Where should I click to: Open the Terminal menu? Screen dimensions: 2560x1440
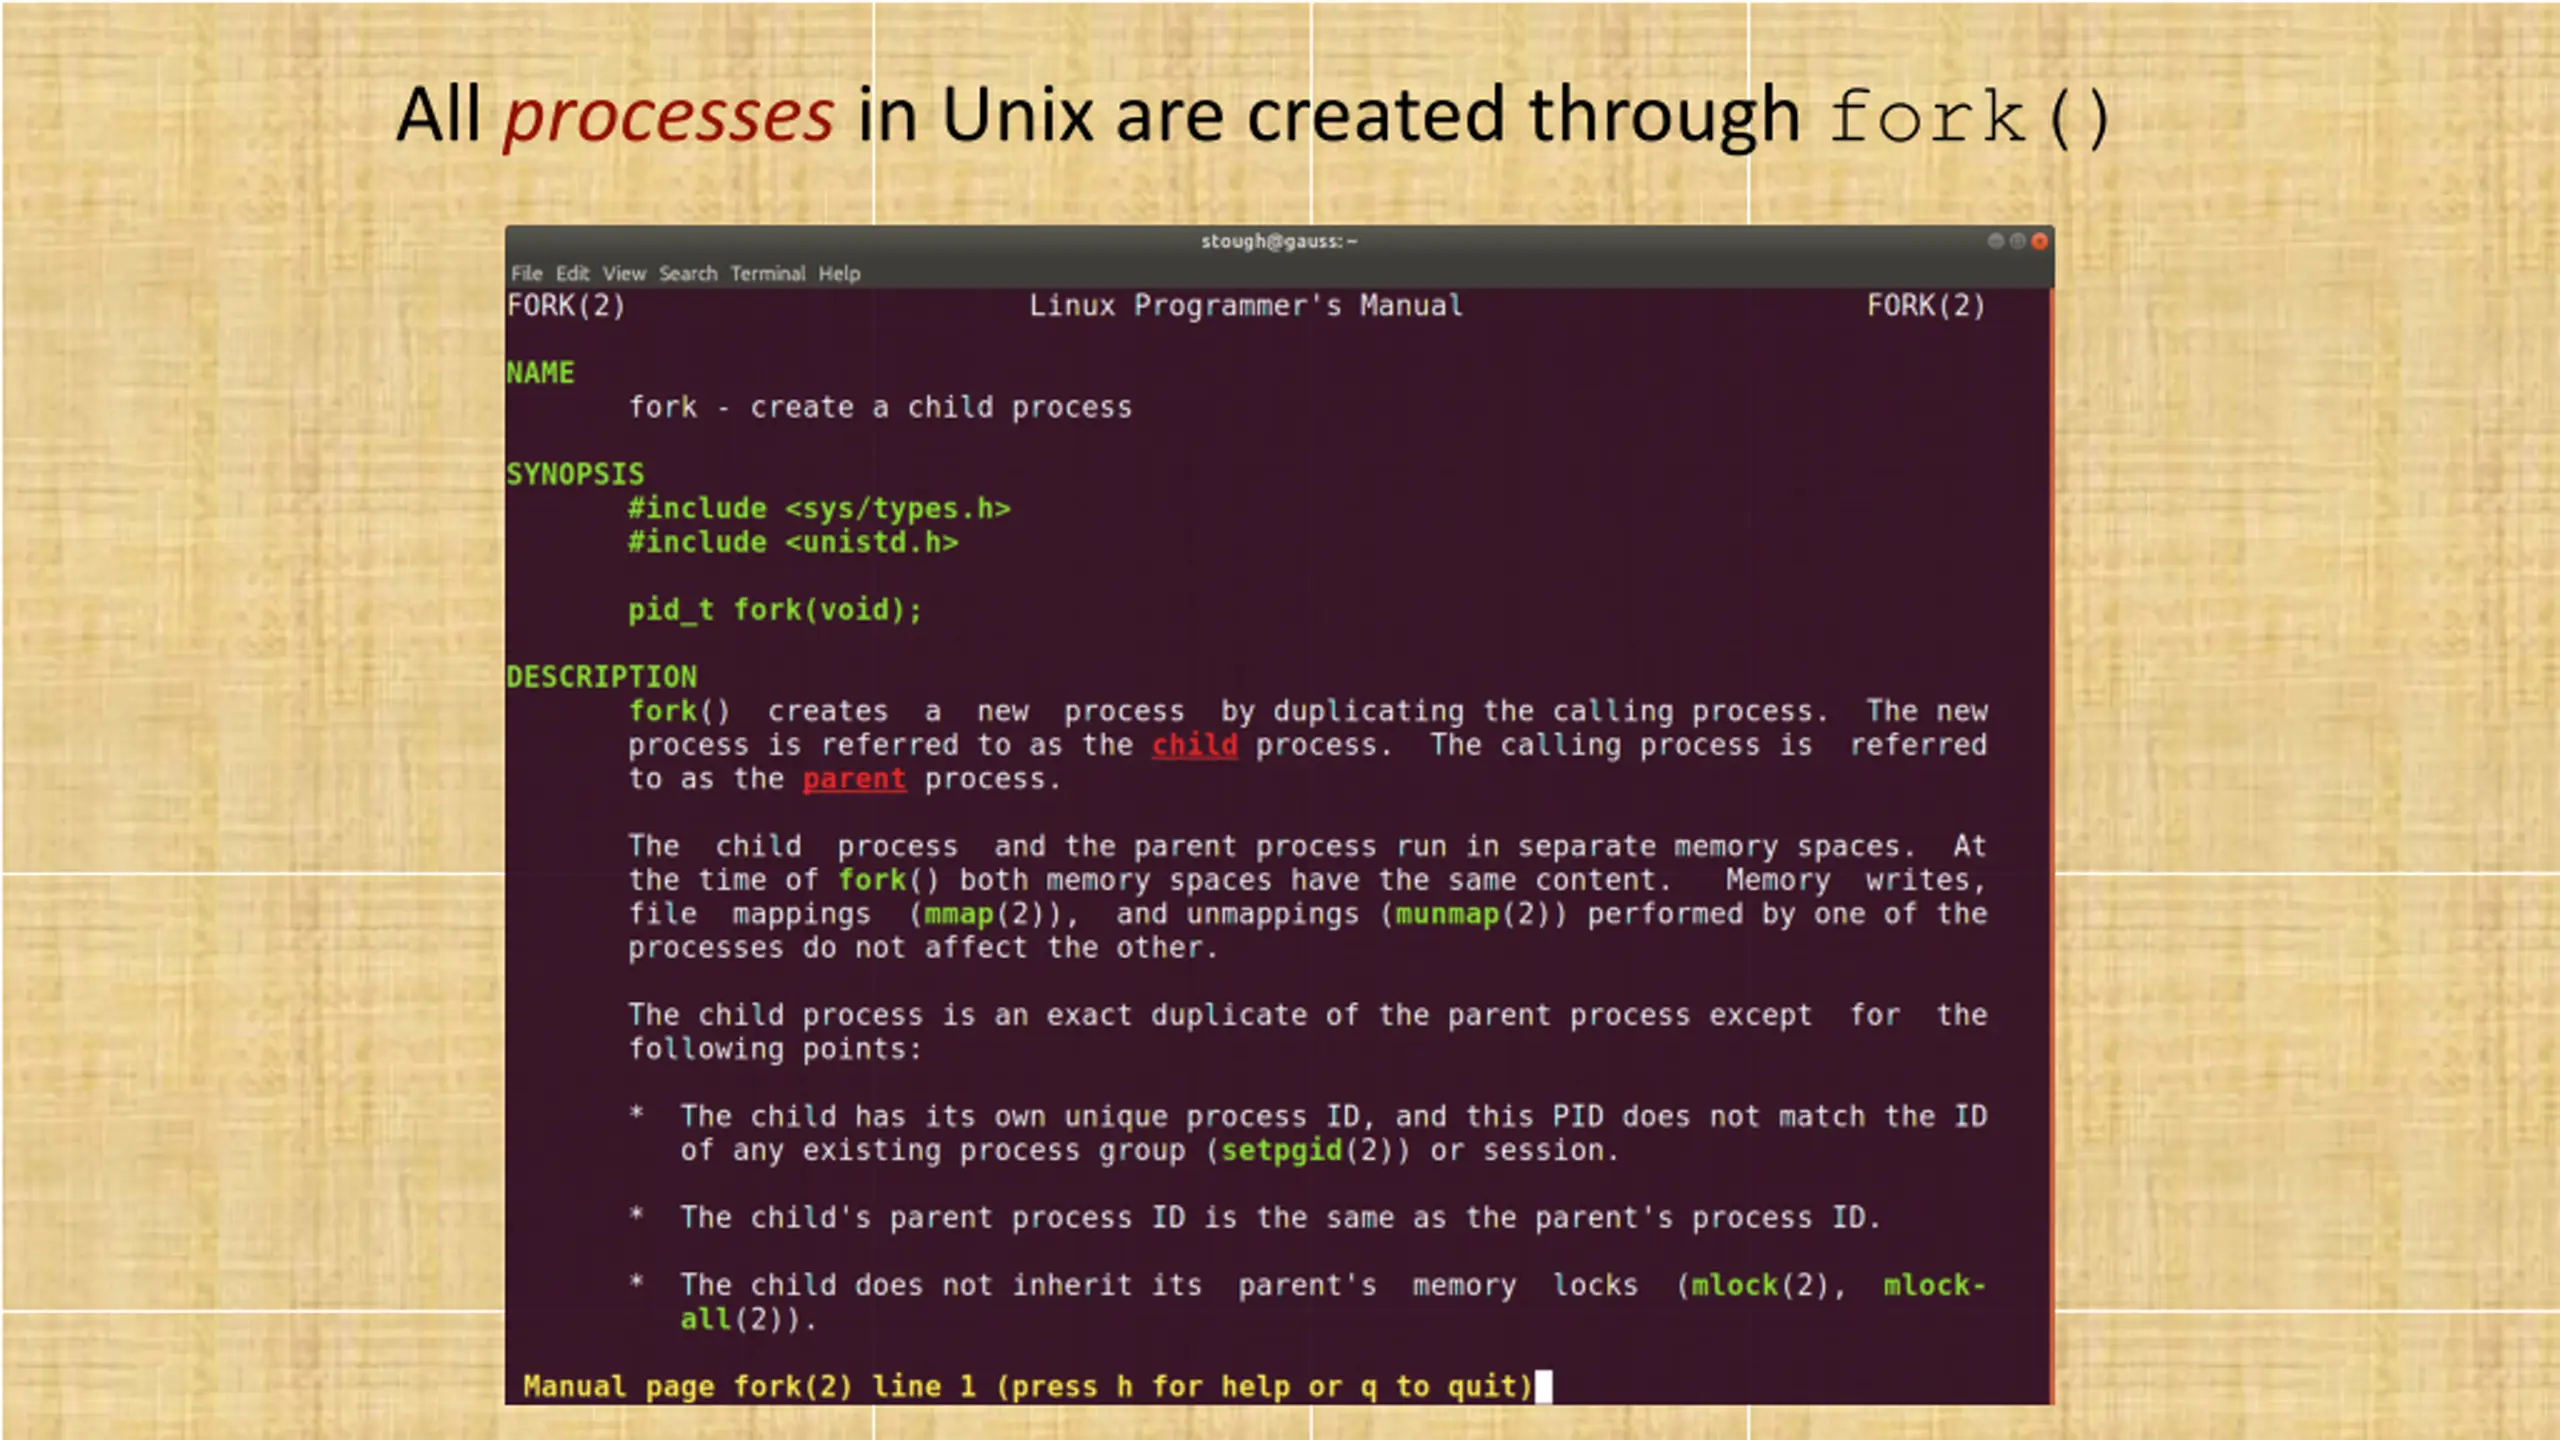pyautogui.click(x=767, y=273)
